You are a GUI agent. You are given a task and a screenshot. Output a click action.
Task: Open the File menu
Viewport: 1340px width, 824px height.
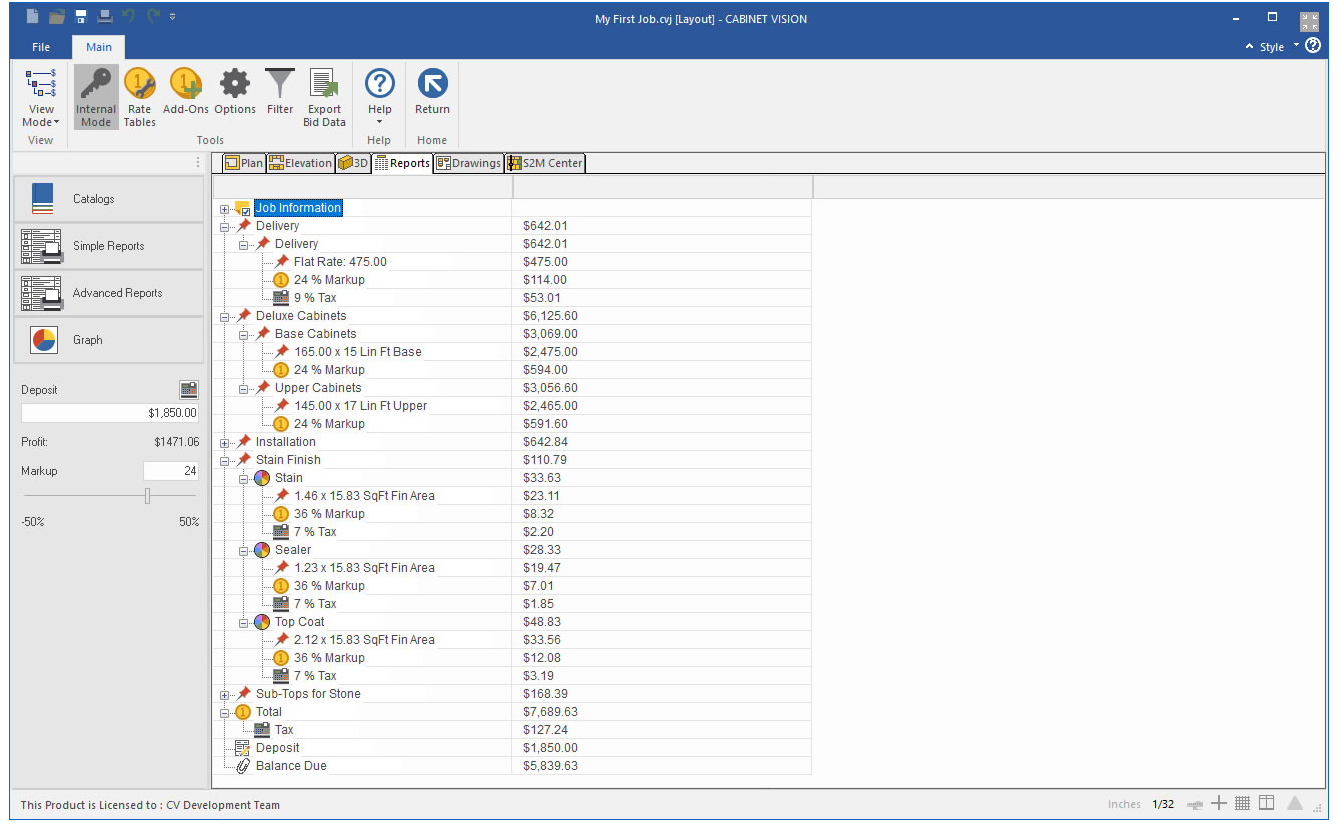tap(41, 47)
